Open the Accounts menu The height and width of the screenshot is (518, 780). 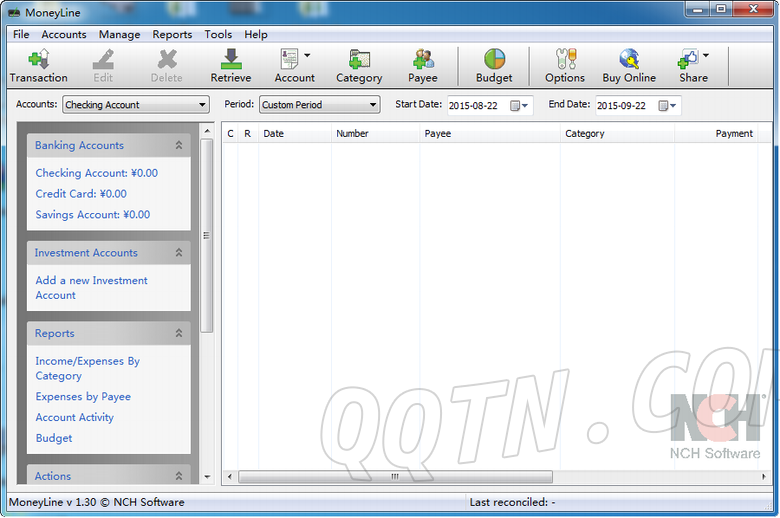[x=64, y=34]
